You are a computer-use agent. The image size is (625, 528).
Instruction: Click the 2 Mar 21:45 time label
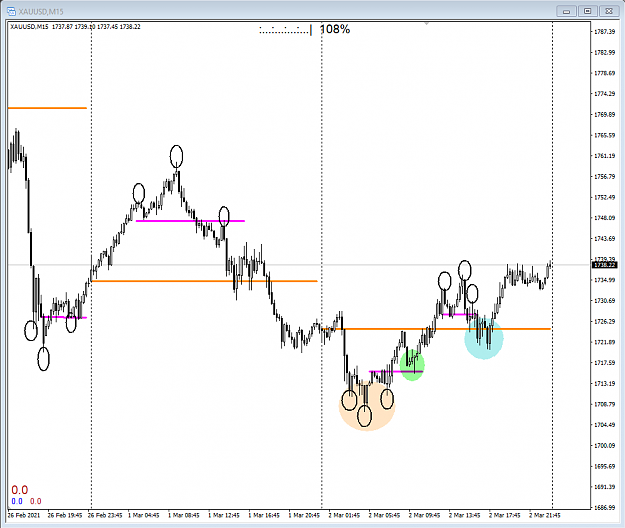[x=545, y=515]
